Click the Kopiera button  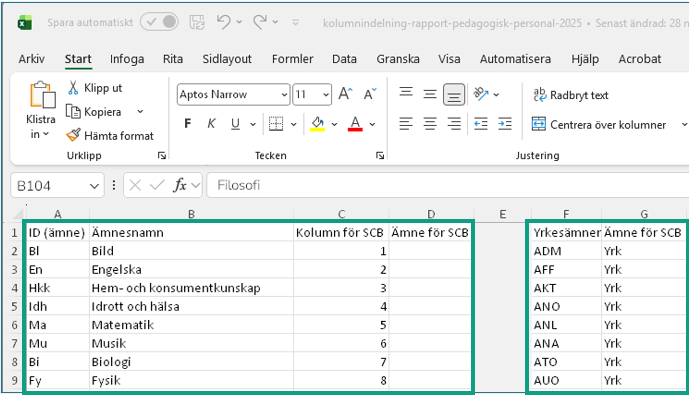tap(94, 112)
